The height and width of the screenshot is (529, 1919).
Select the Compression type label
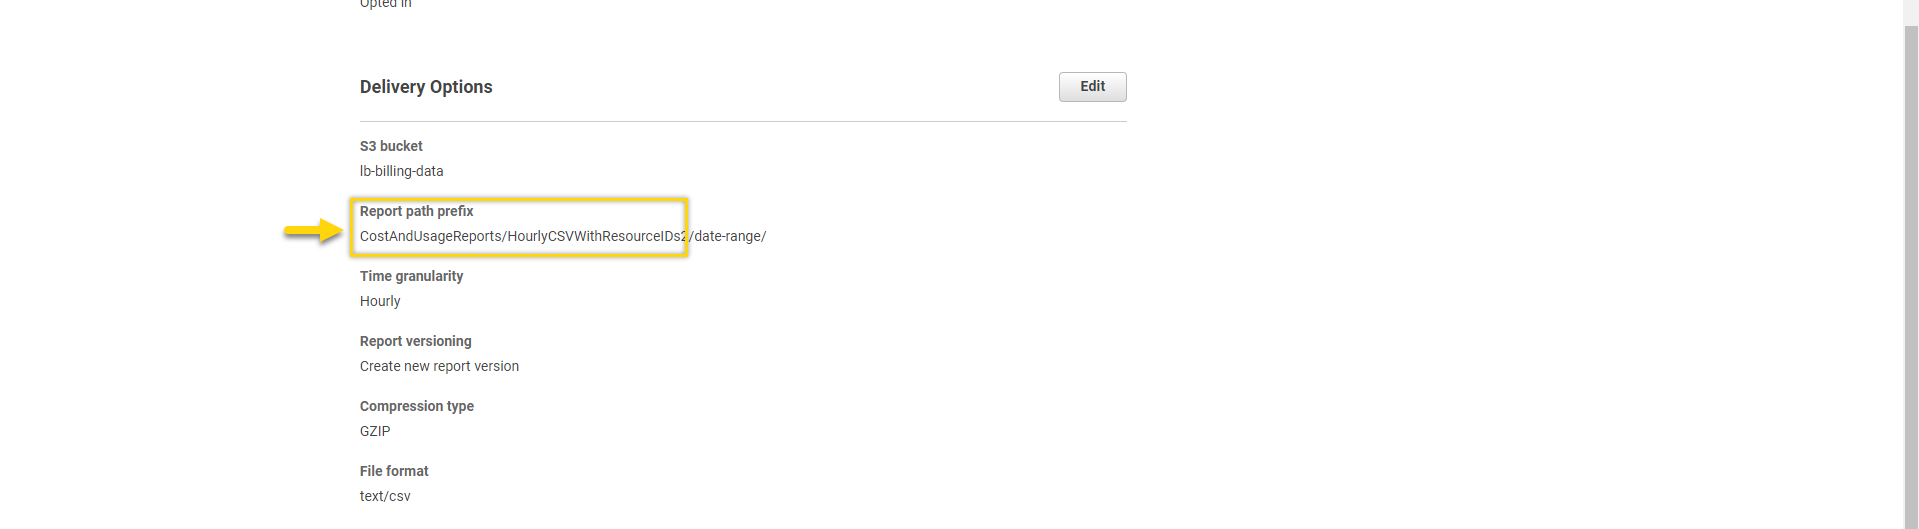point(416,406)
